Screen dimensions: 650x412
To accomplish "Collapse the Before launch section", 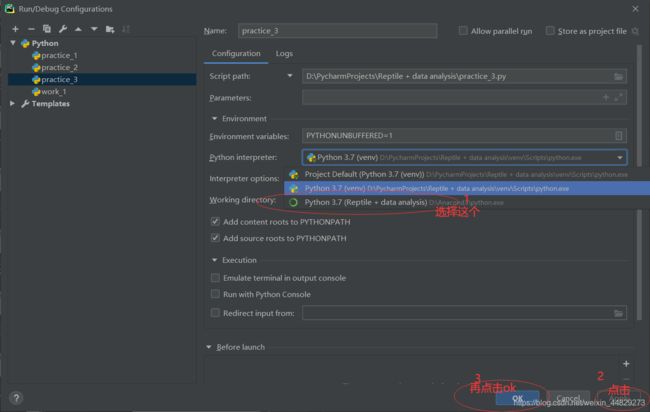I will pyautogui.click(x=209, y=347).
